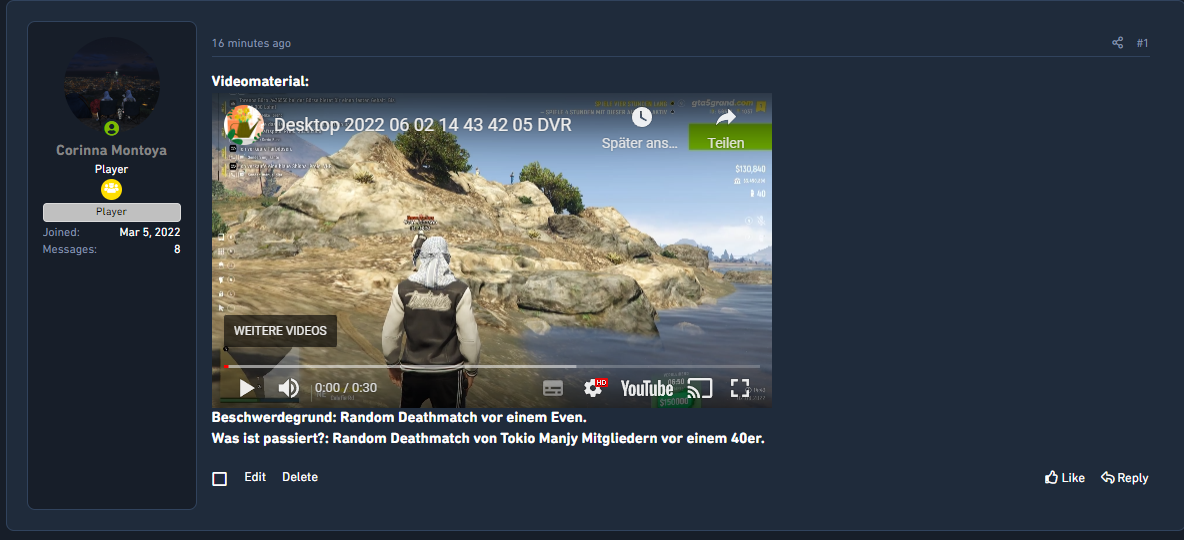The width and height of the screenshot is (1184, 540).
Task: Click the Mar 5, 2022 join date
Action: pyautogui.click(x=150, y=232)
